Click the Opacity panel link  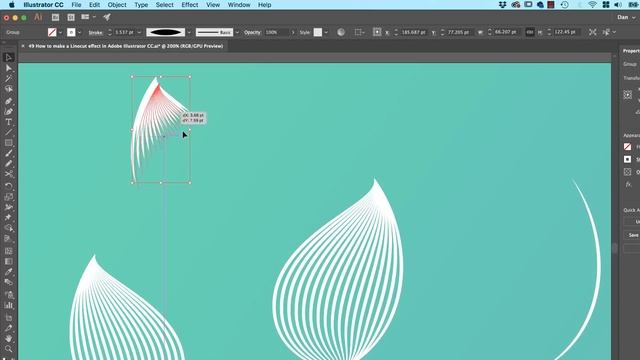pos(252,32)
